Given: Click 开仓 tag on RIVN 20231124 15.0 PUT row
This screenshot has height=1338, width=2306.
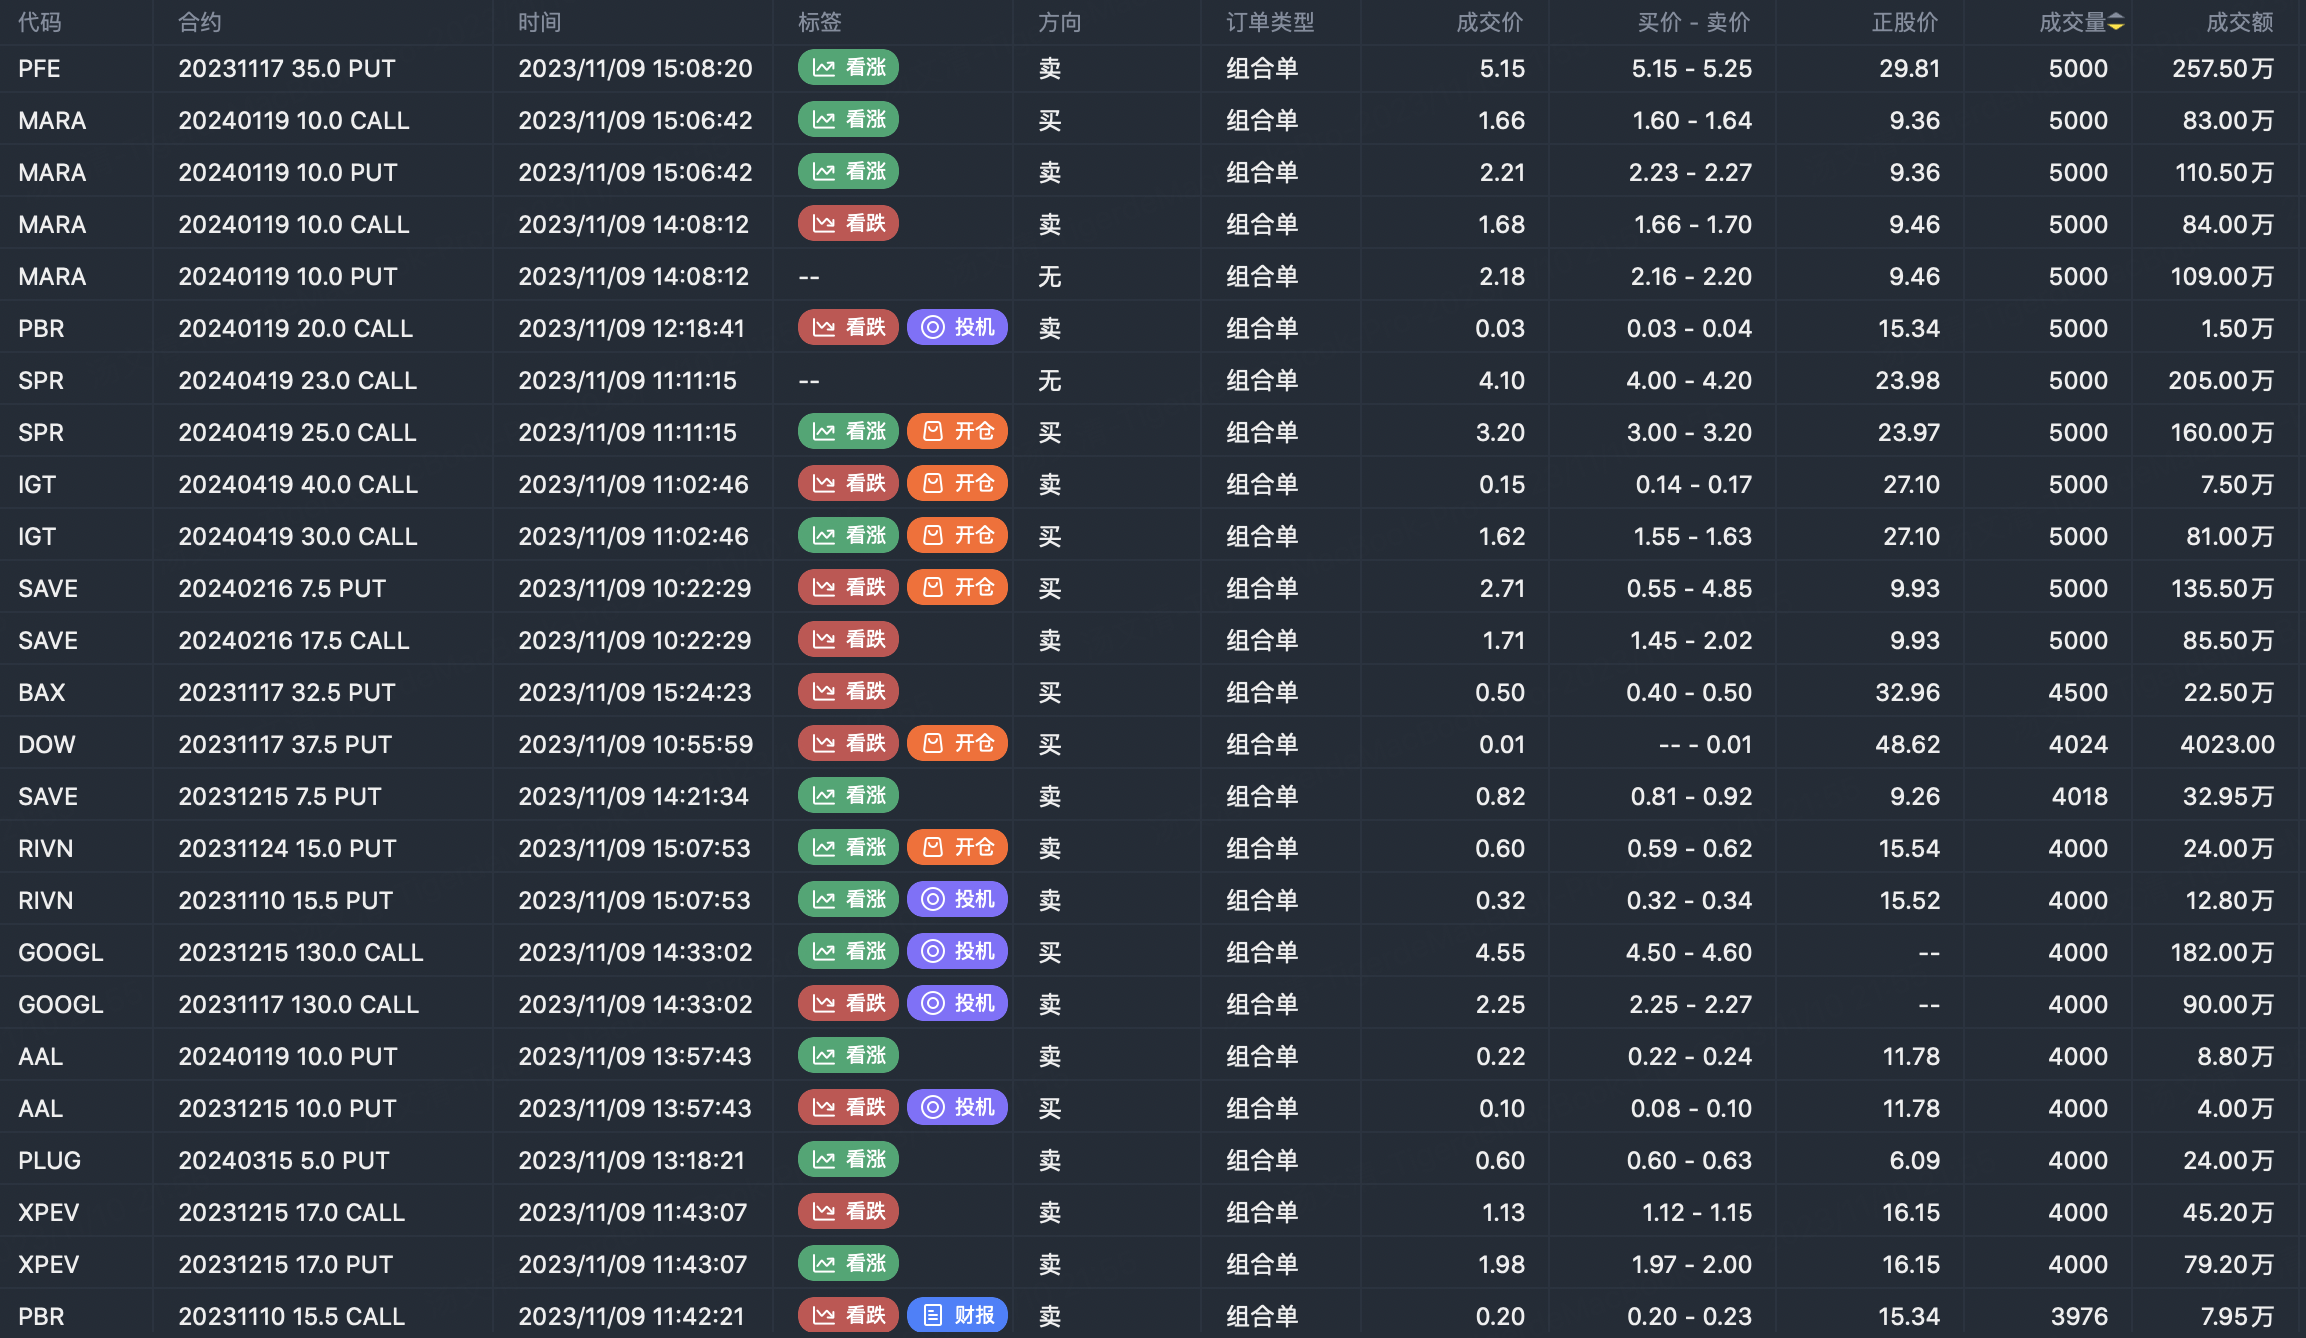Looking at the screenshot, I should (957, 847).
